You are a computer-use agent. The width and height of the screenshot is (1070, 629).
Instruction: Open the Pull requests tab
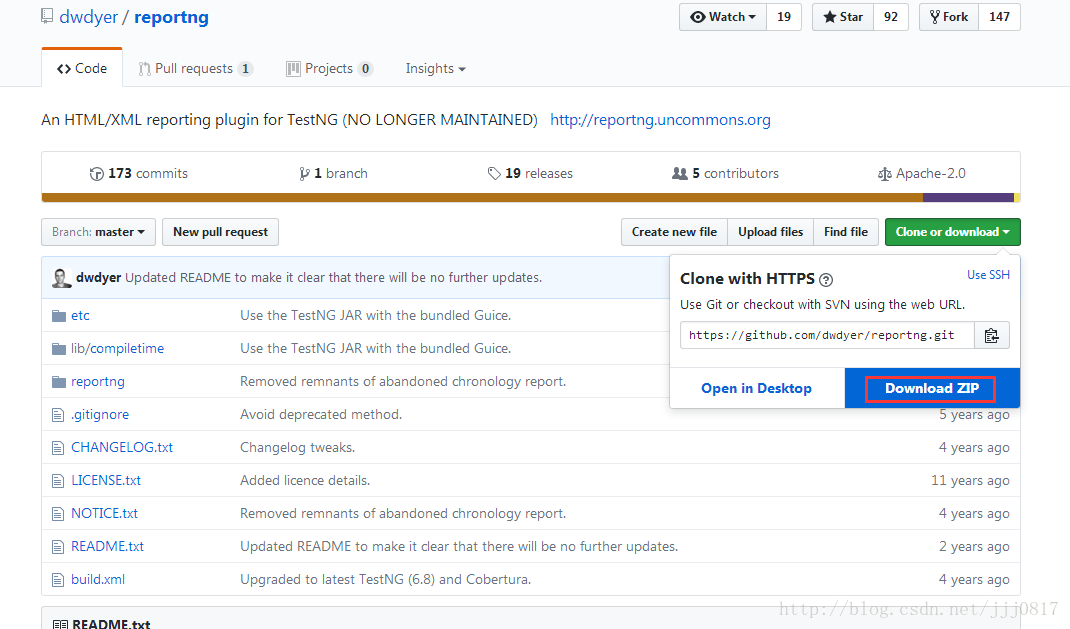[195, 68]
